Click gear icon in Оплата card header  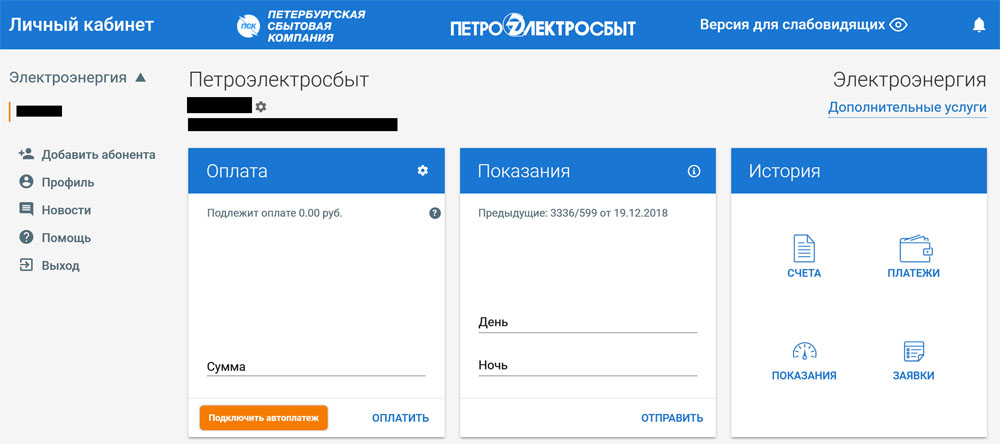pyautogui.click(x=422, y=171)
